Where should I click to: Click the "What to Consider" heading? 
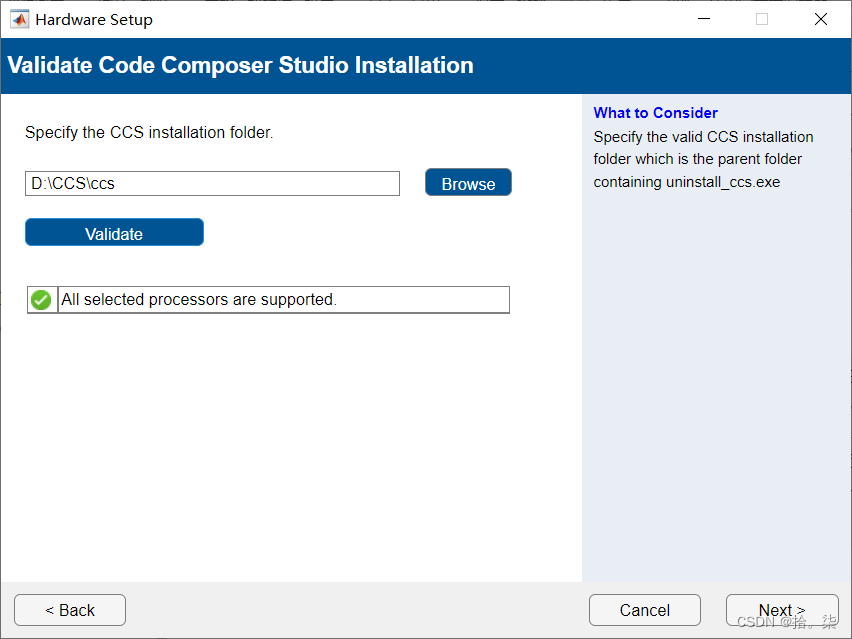point(655,113)
